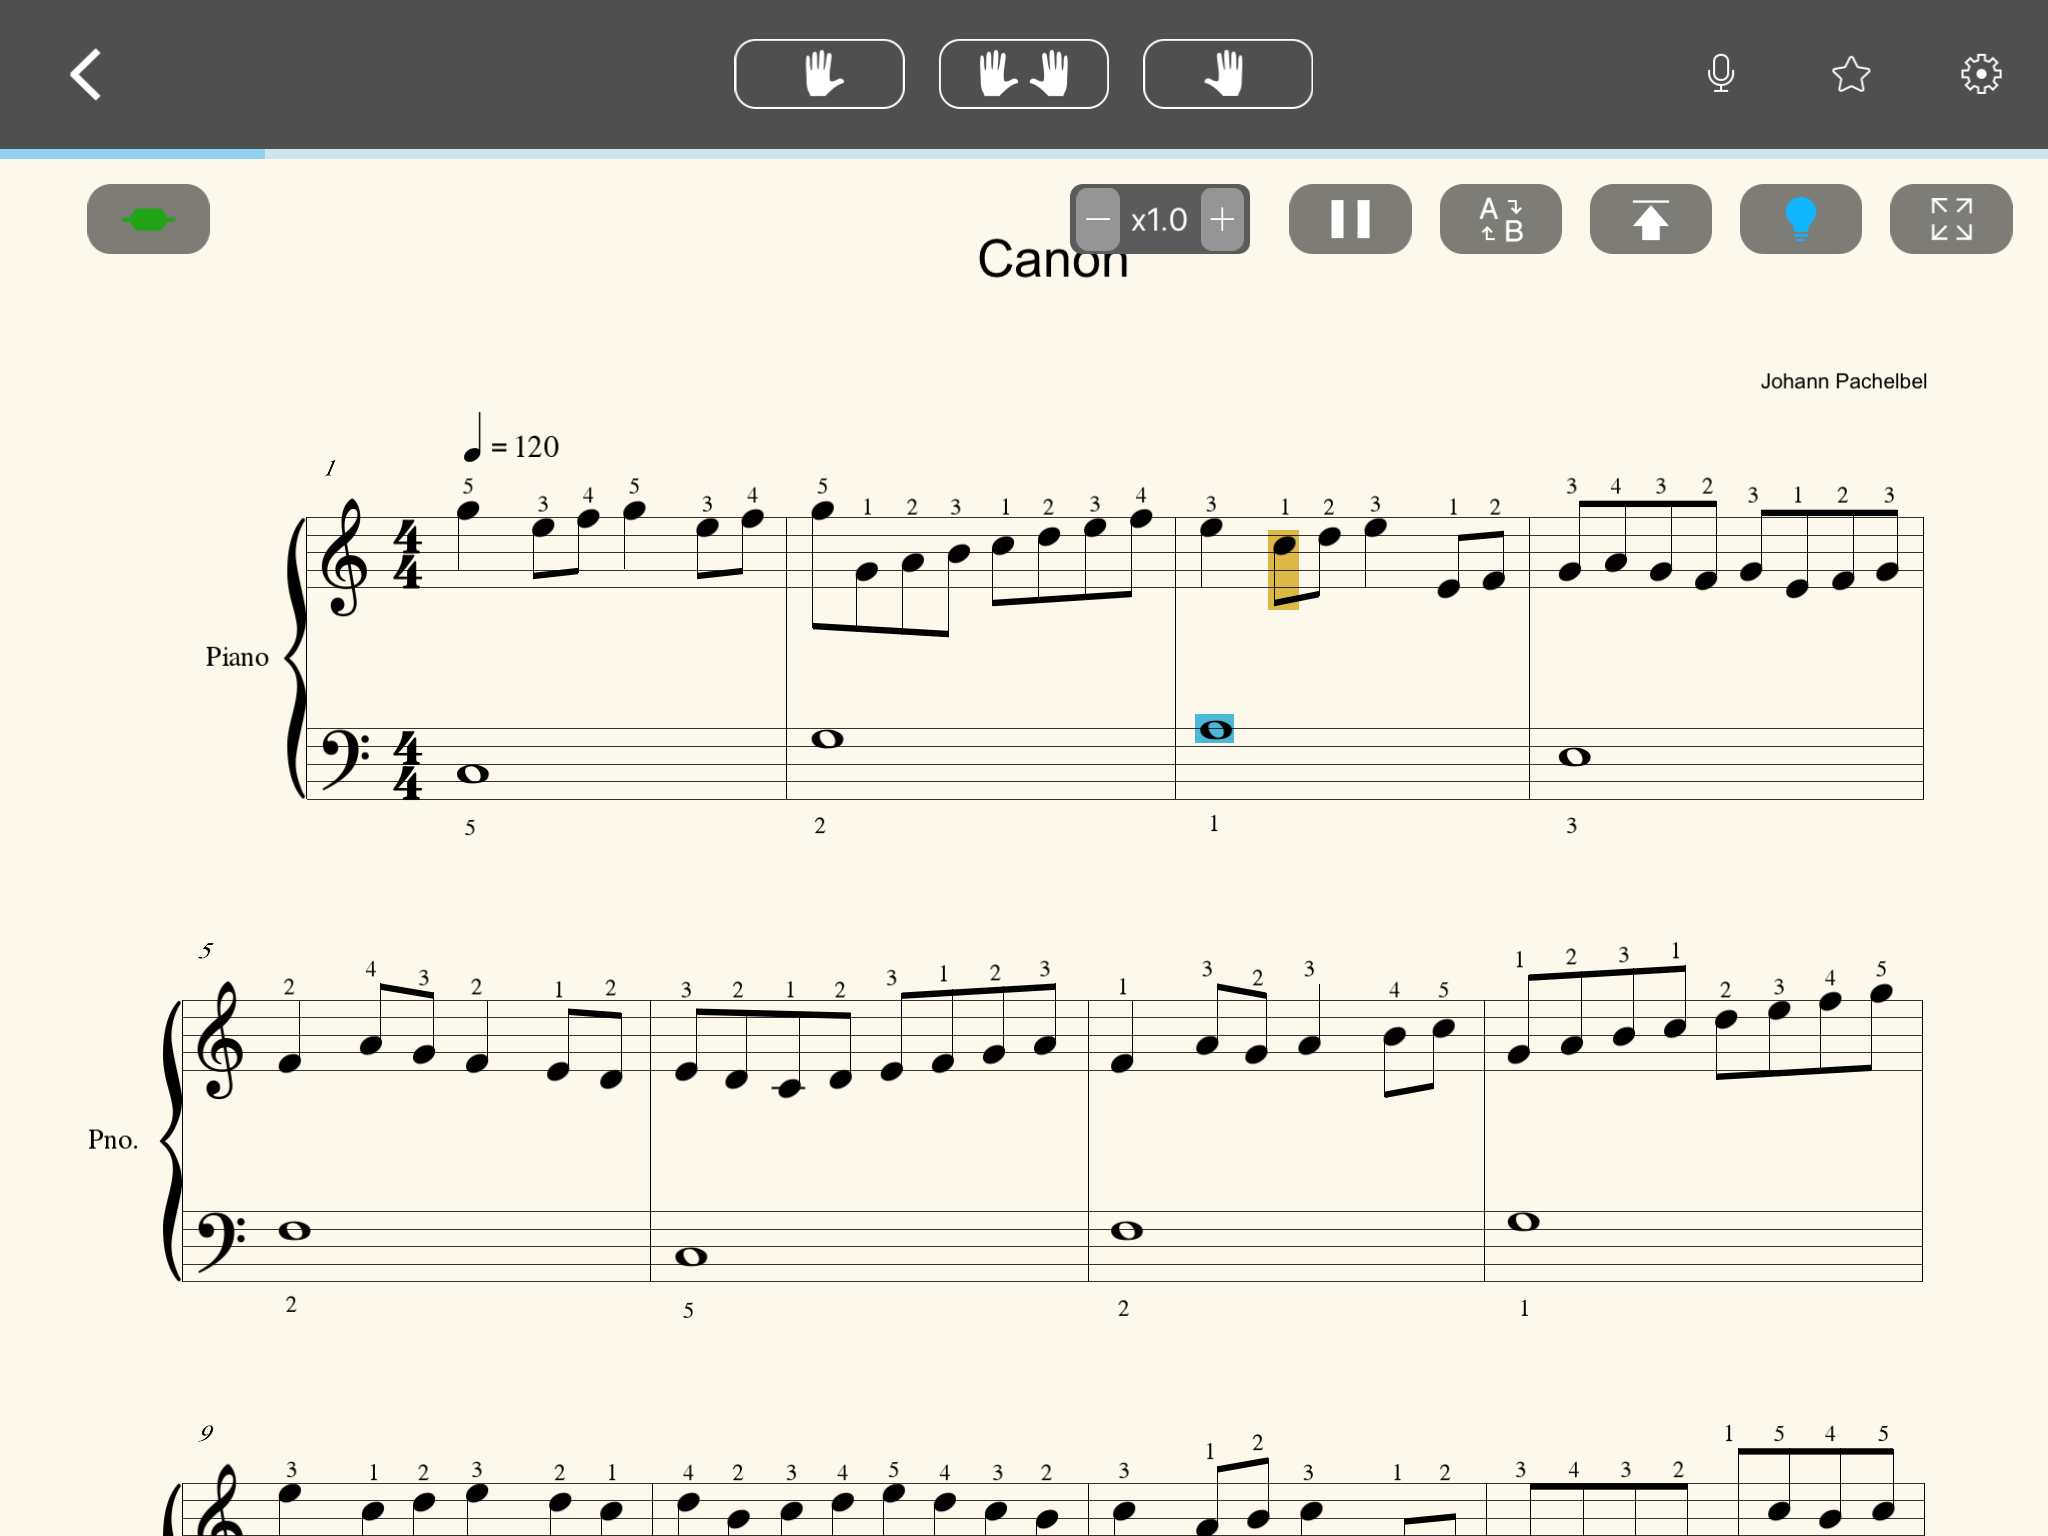Click measure number 1

point(330,468)
